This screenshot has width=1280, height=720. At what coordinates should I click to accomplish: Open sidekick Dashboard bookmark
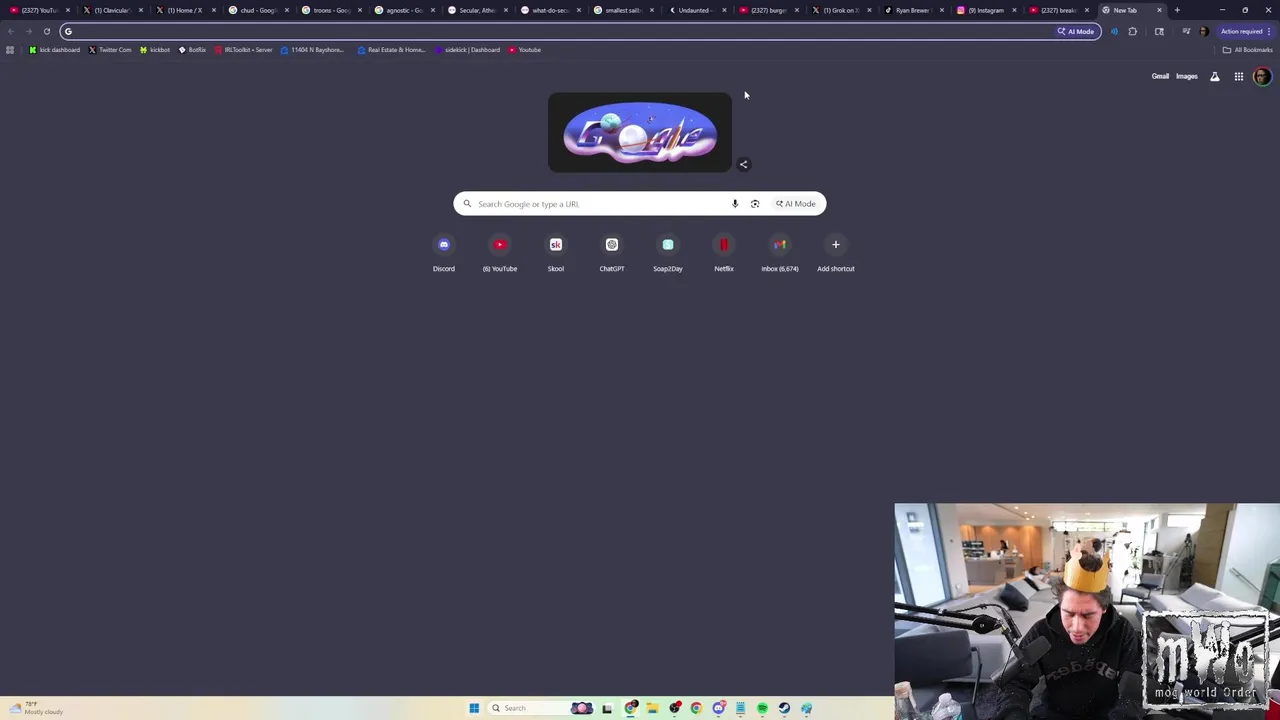click(x=468, y=50)
